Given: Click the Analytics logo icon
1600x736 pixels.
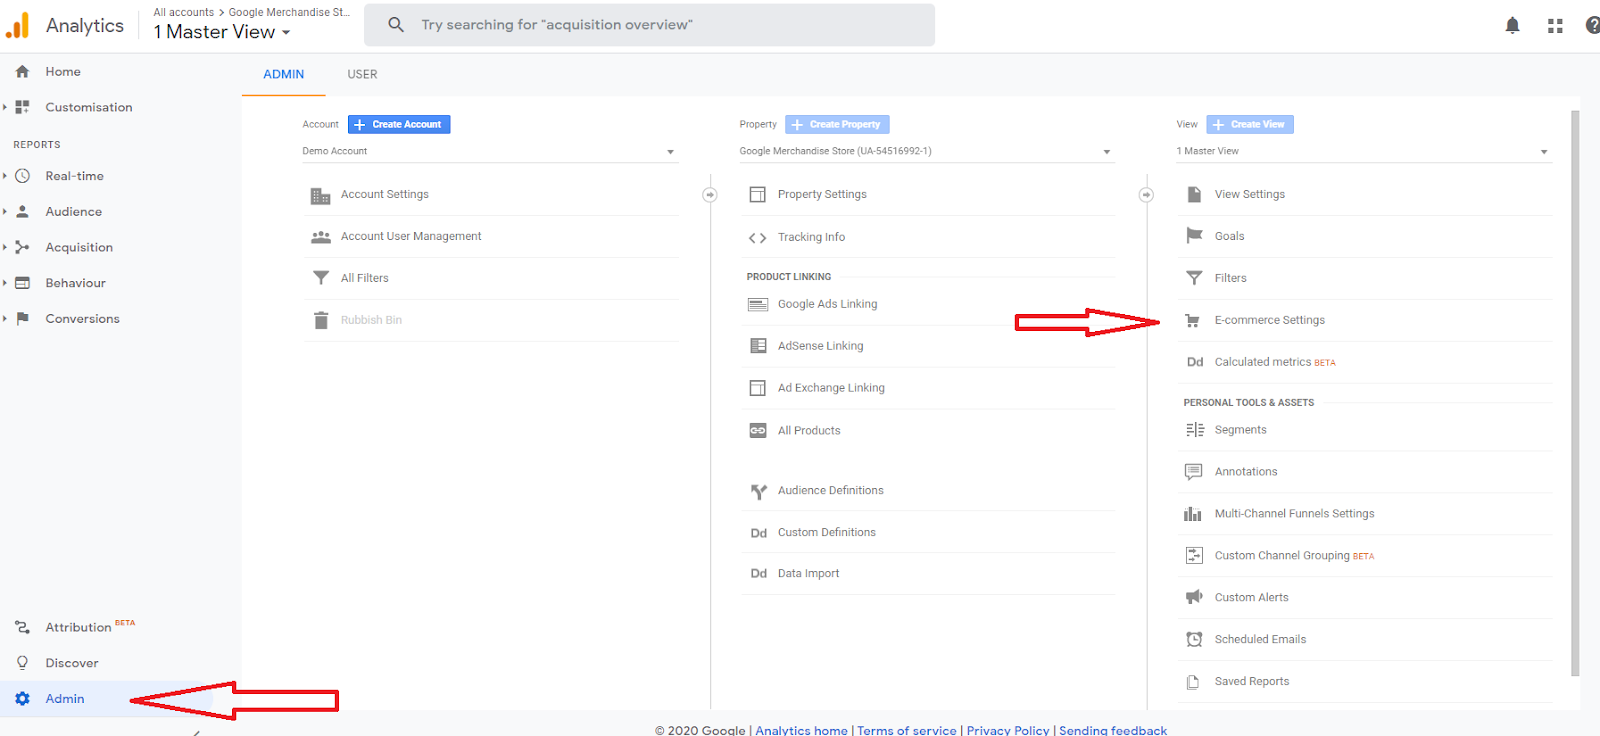Looking at the screenshot, I should (18, 26).
